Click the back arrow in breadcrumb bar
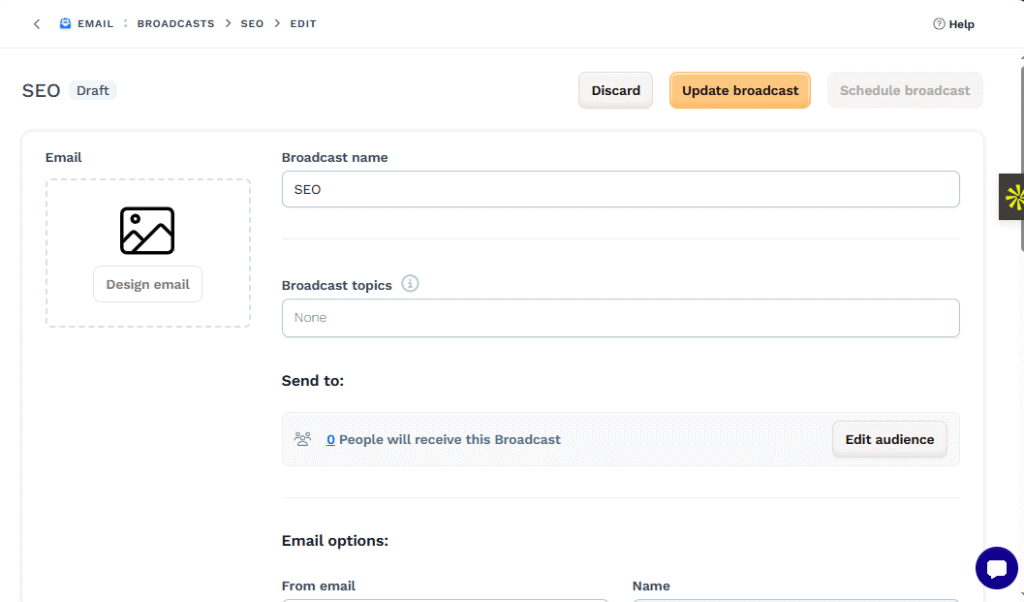The width and height of the screenshot is (1024, 602). tap(37, 24)
